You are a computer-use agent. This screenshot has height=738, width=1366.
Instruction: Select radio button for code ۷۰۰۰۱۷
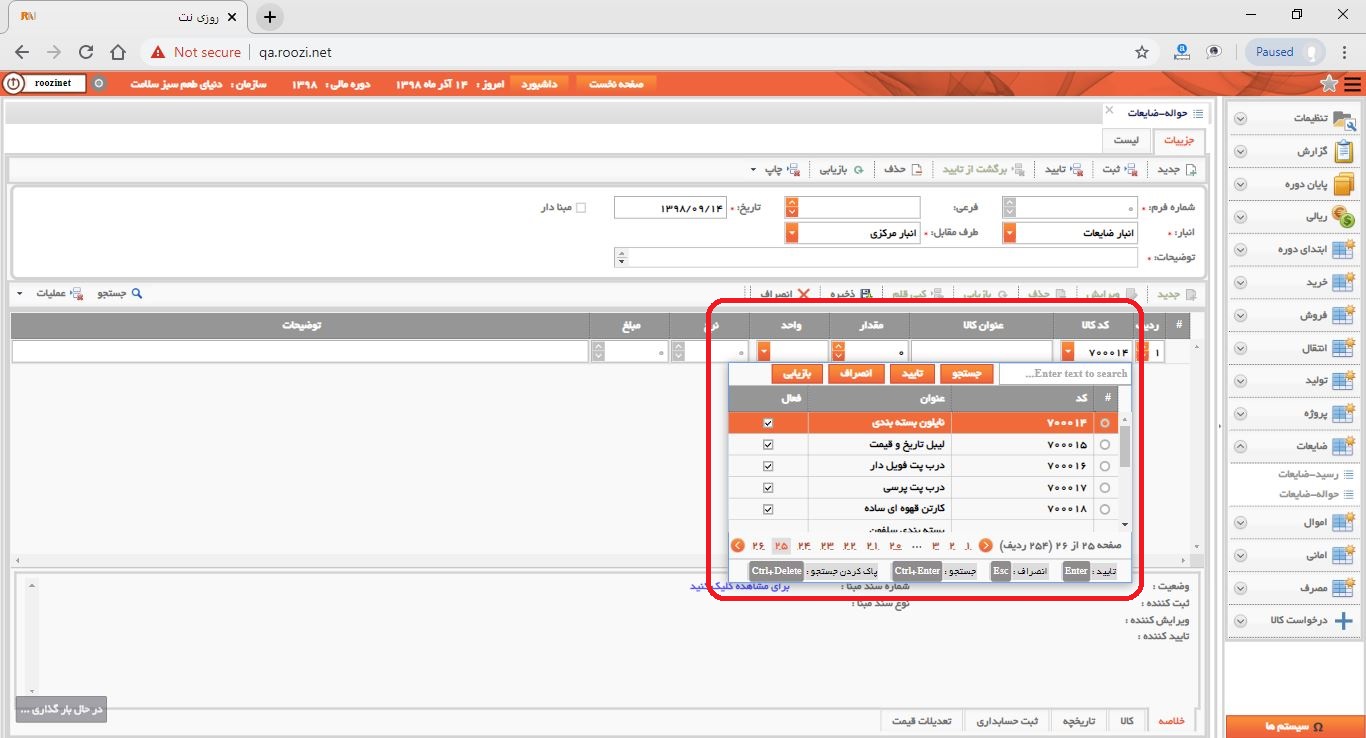click(1105, 488)
